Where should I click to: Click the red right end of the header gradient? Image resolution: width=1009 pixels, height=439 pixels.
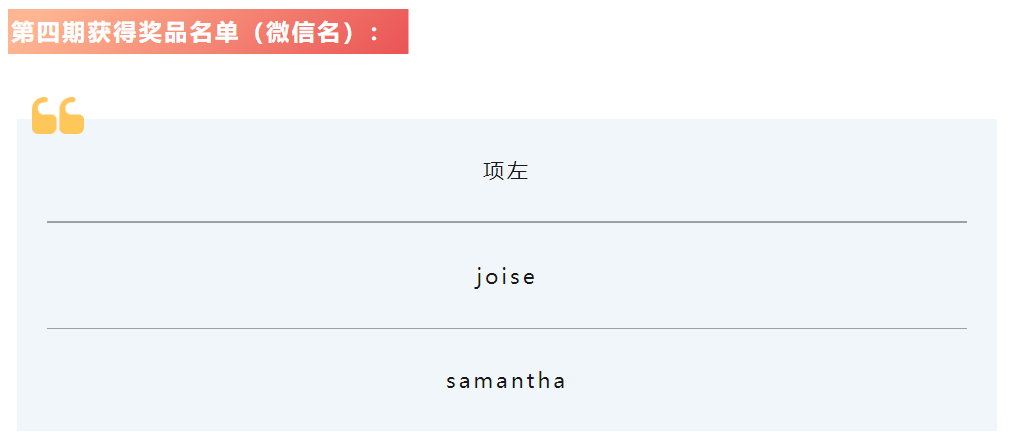(x=396, y=32)
